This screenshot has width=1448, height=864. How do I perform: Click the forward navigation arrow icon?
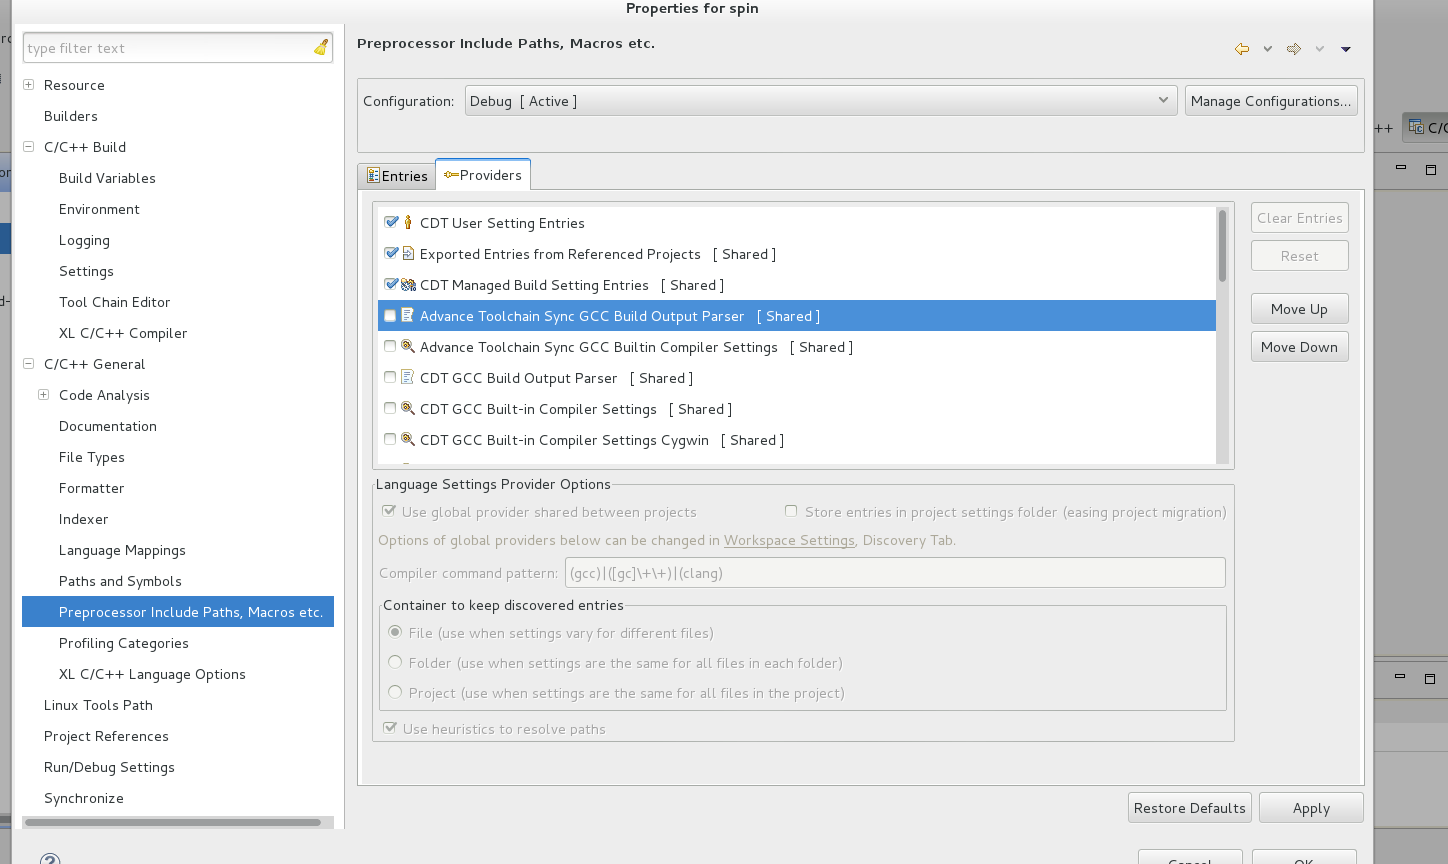pos(1293,49)
